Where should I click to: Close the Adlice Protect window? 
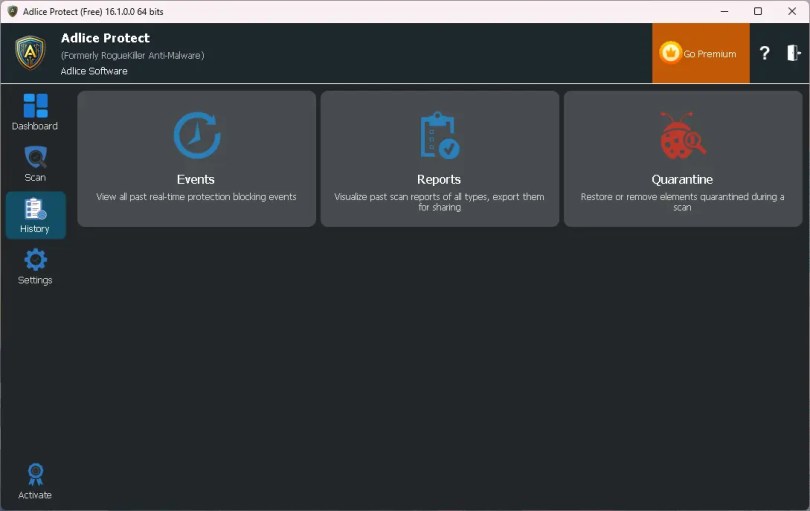792,11
